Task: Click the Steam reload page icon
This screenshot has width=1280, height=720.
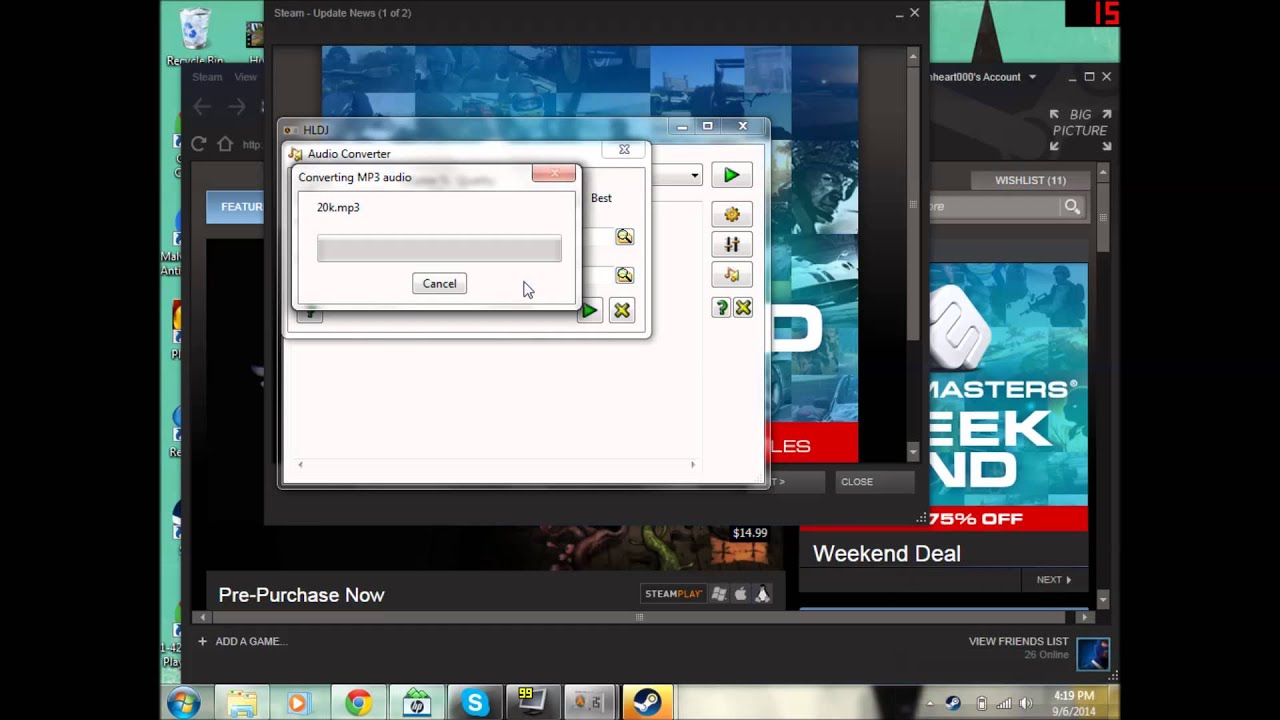Action: coord(198,144)
